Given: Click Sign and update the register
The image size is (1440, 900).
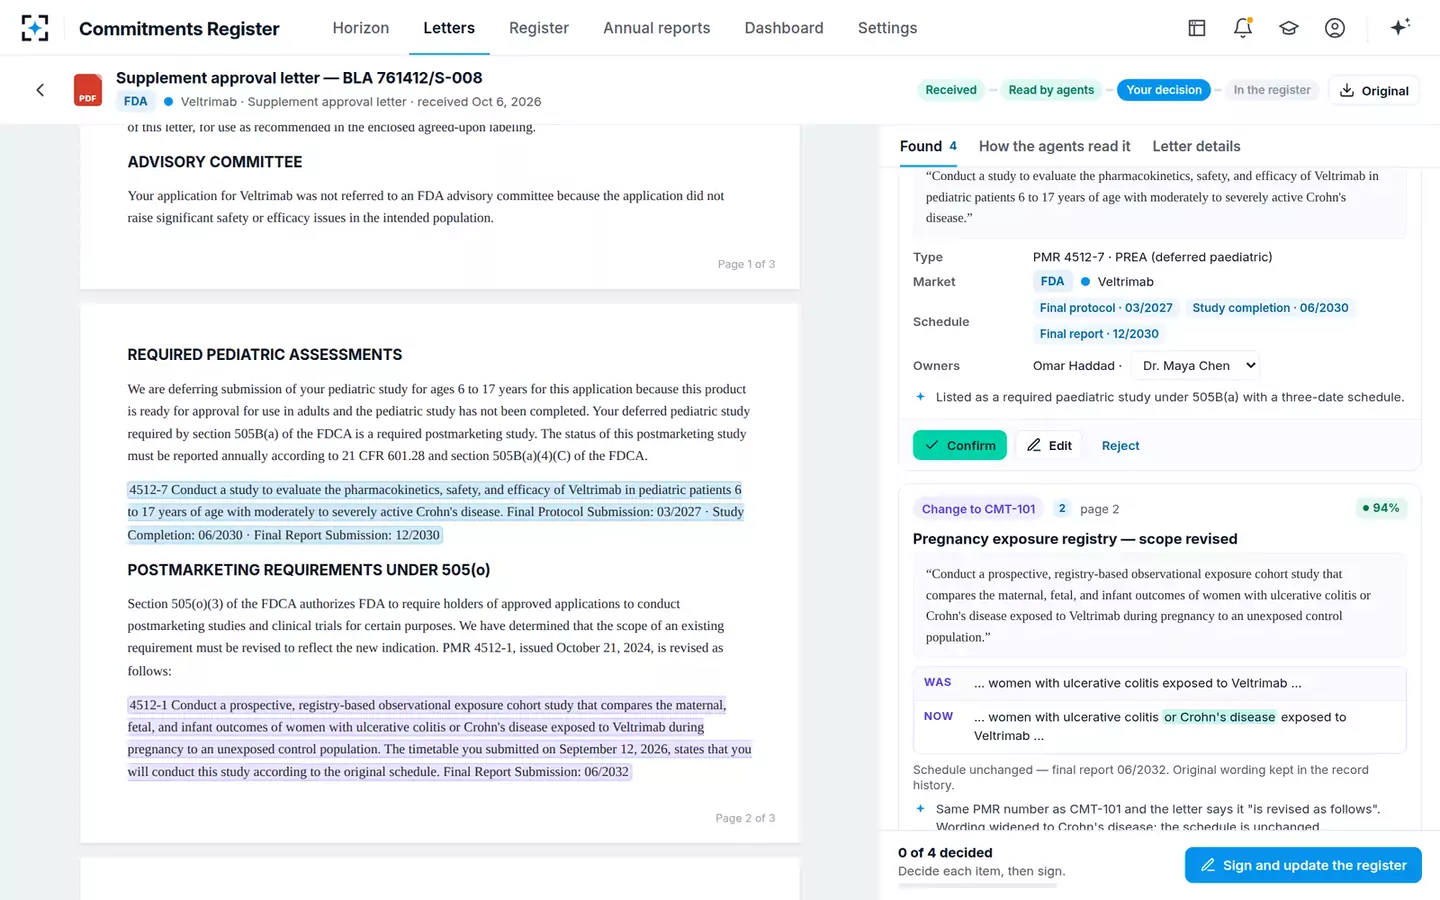Looking at the screenshot, I should tap(1303, 865).
